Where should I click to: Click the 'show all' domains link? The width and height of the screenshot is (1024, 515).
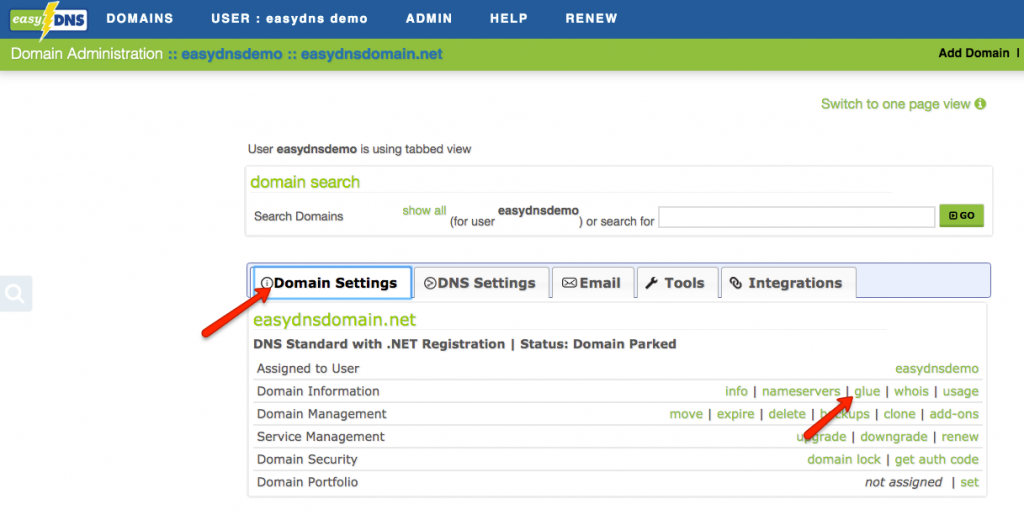(x=424, y=211)
